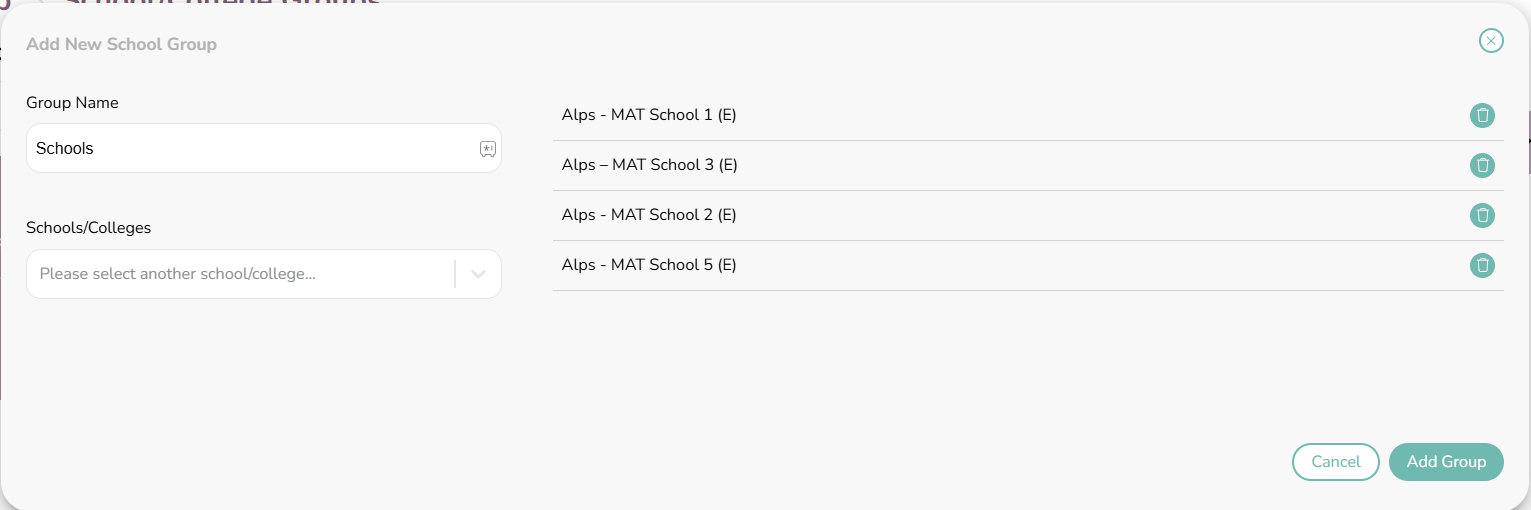Open the 'Please select another school/college' selector
This screenshot has width=1531, height=510.
pos(264,274)
